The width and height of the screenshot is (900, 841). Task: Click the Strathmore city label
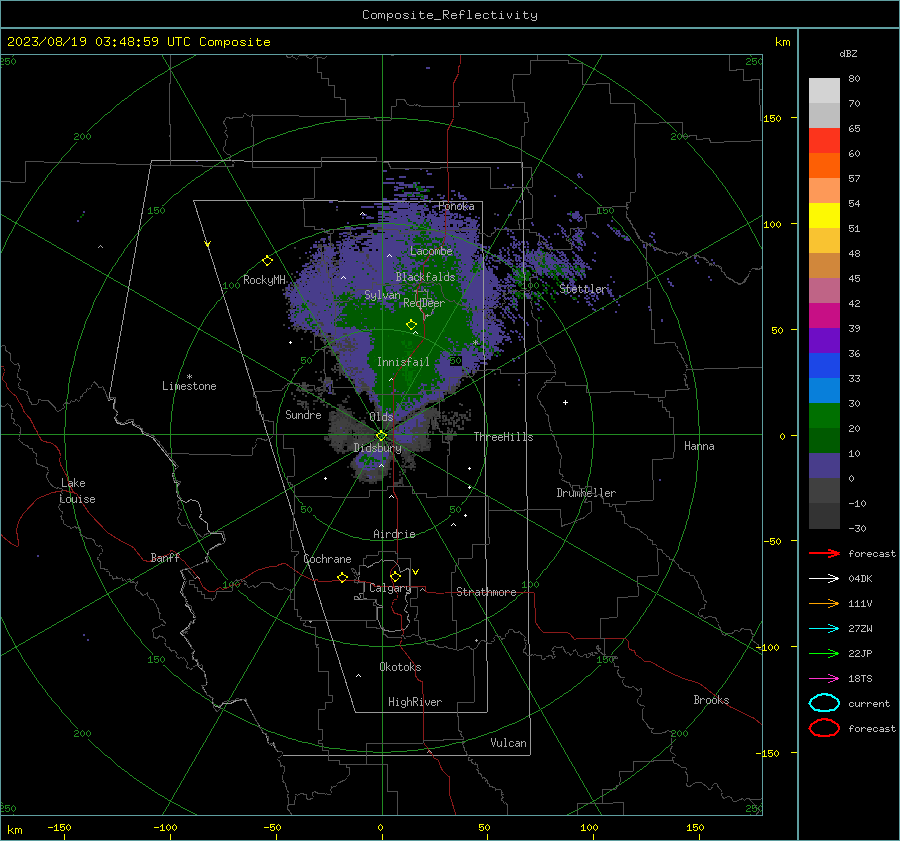click(x=486, y=592)
